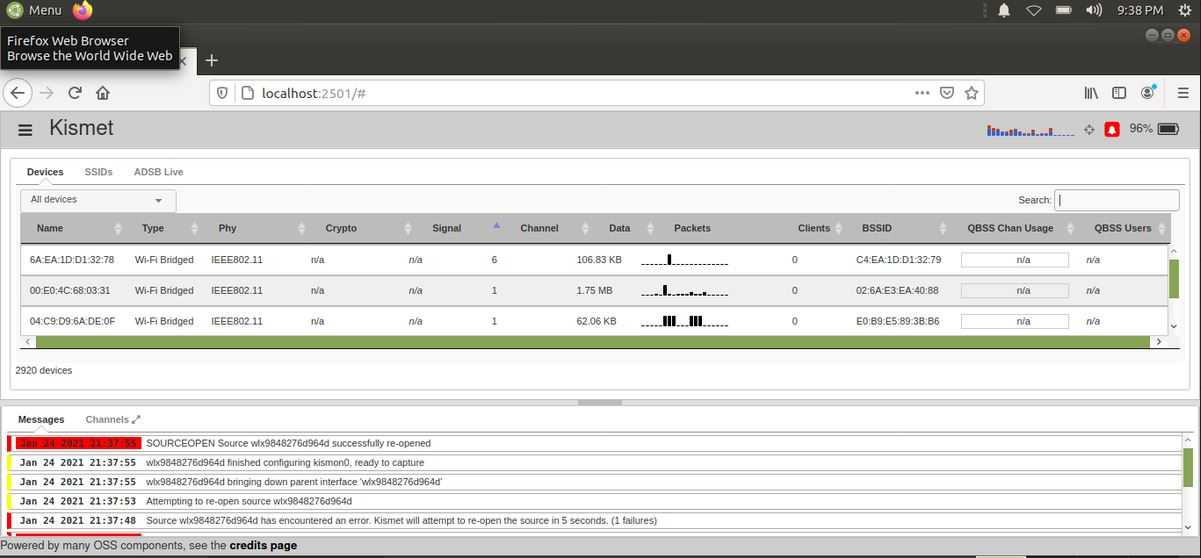Click BSSID C4:EA:1D:D1:32:79 cell

click(898, 259)
